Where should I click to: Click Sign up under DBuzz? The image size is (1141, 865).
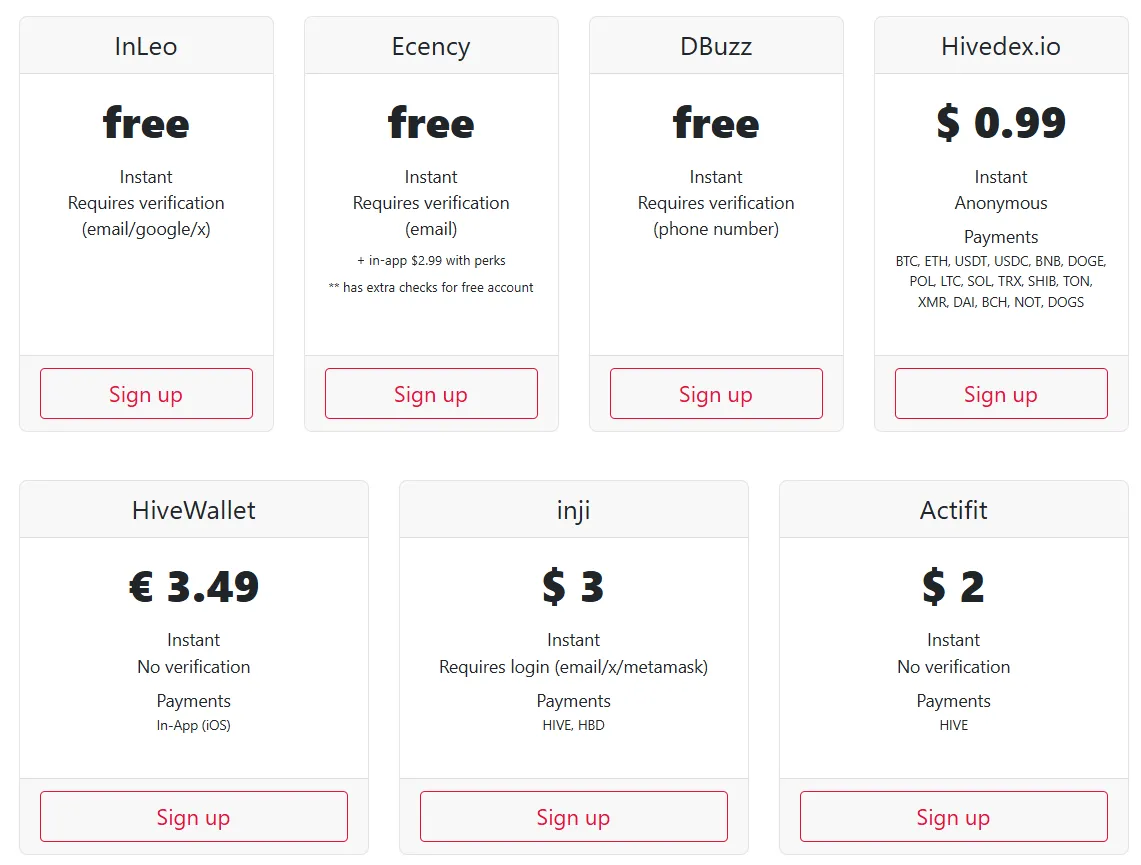[x=716, y=394]
